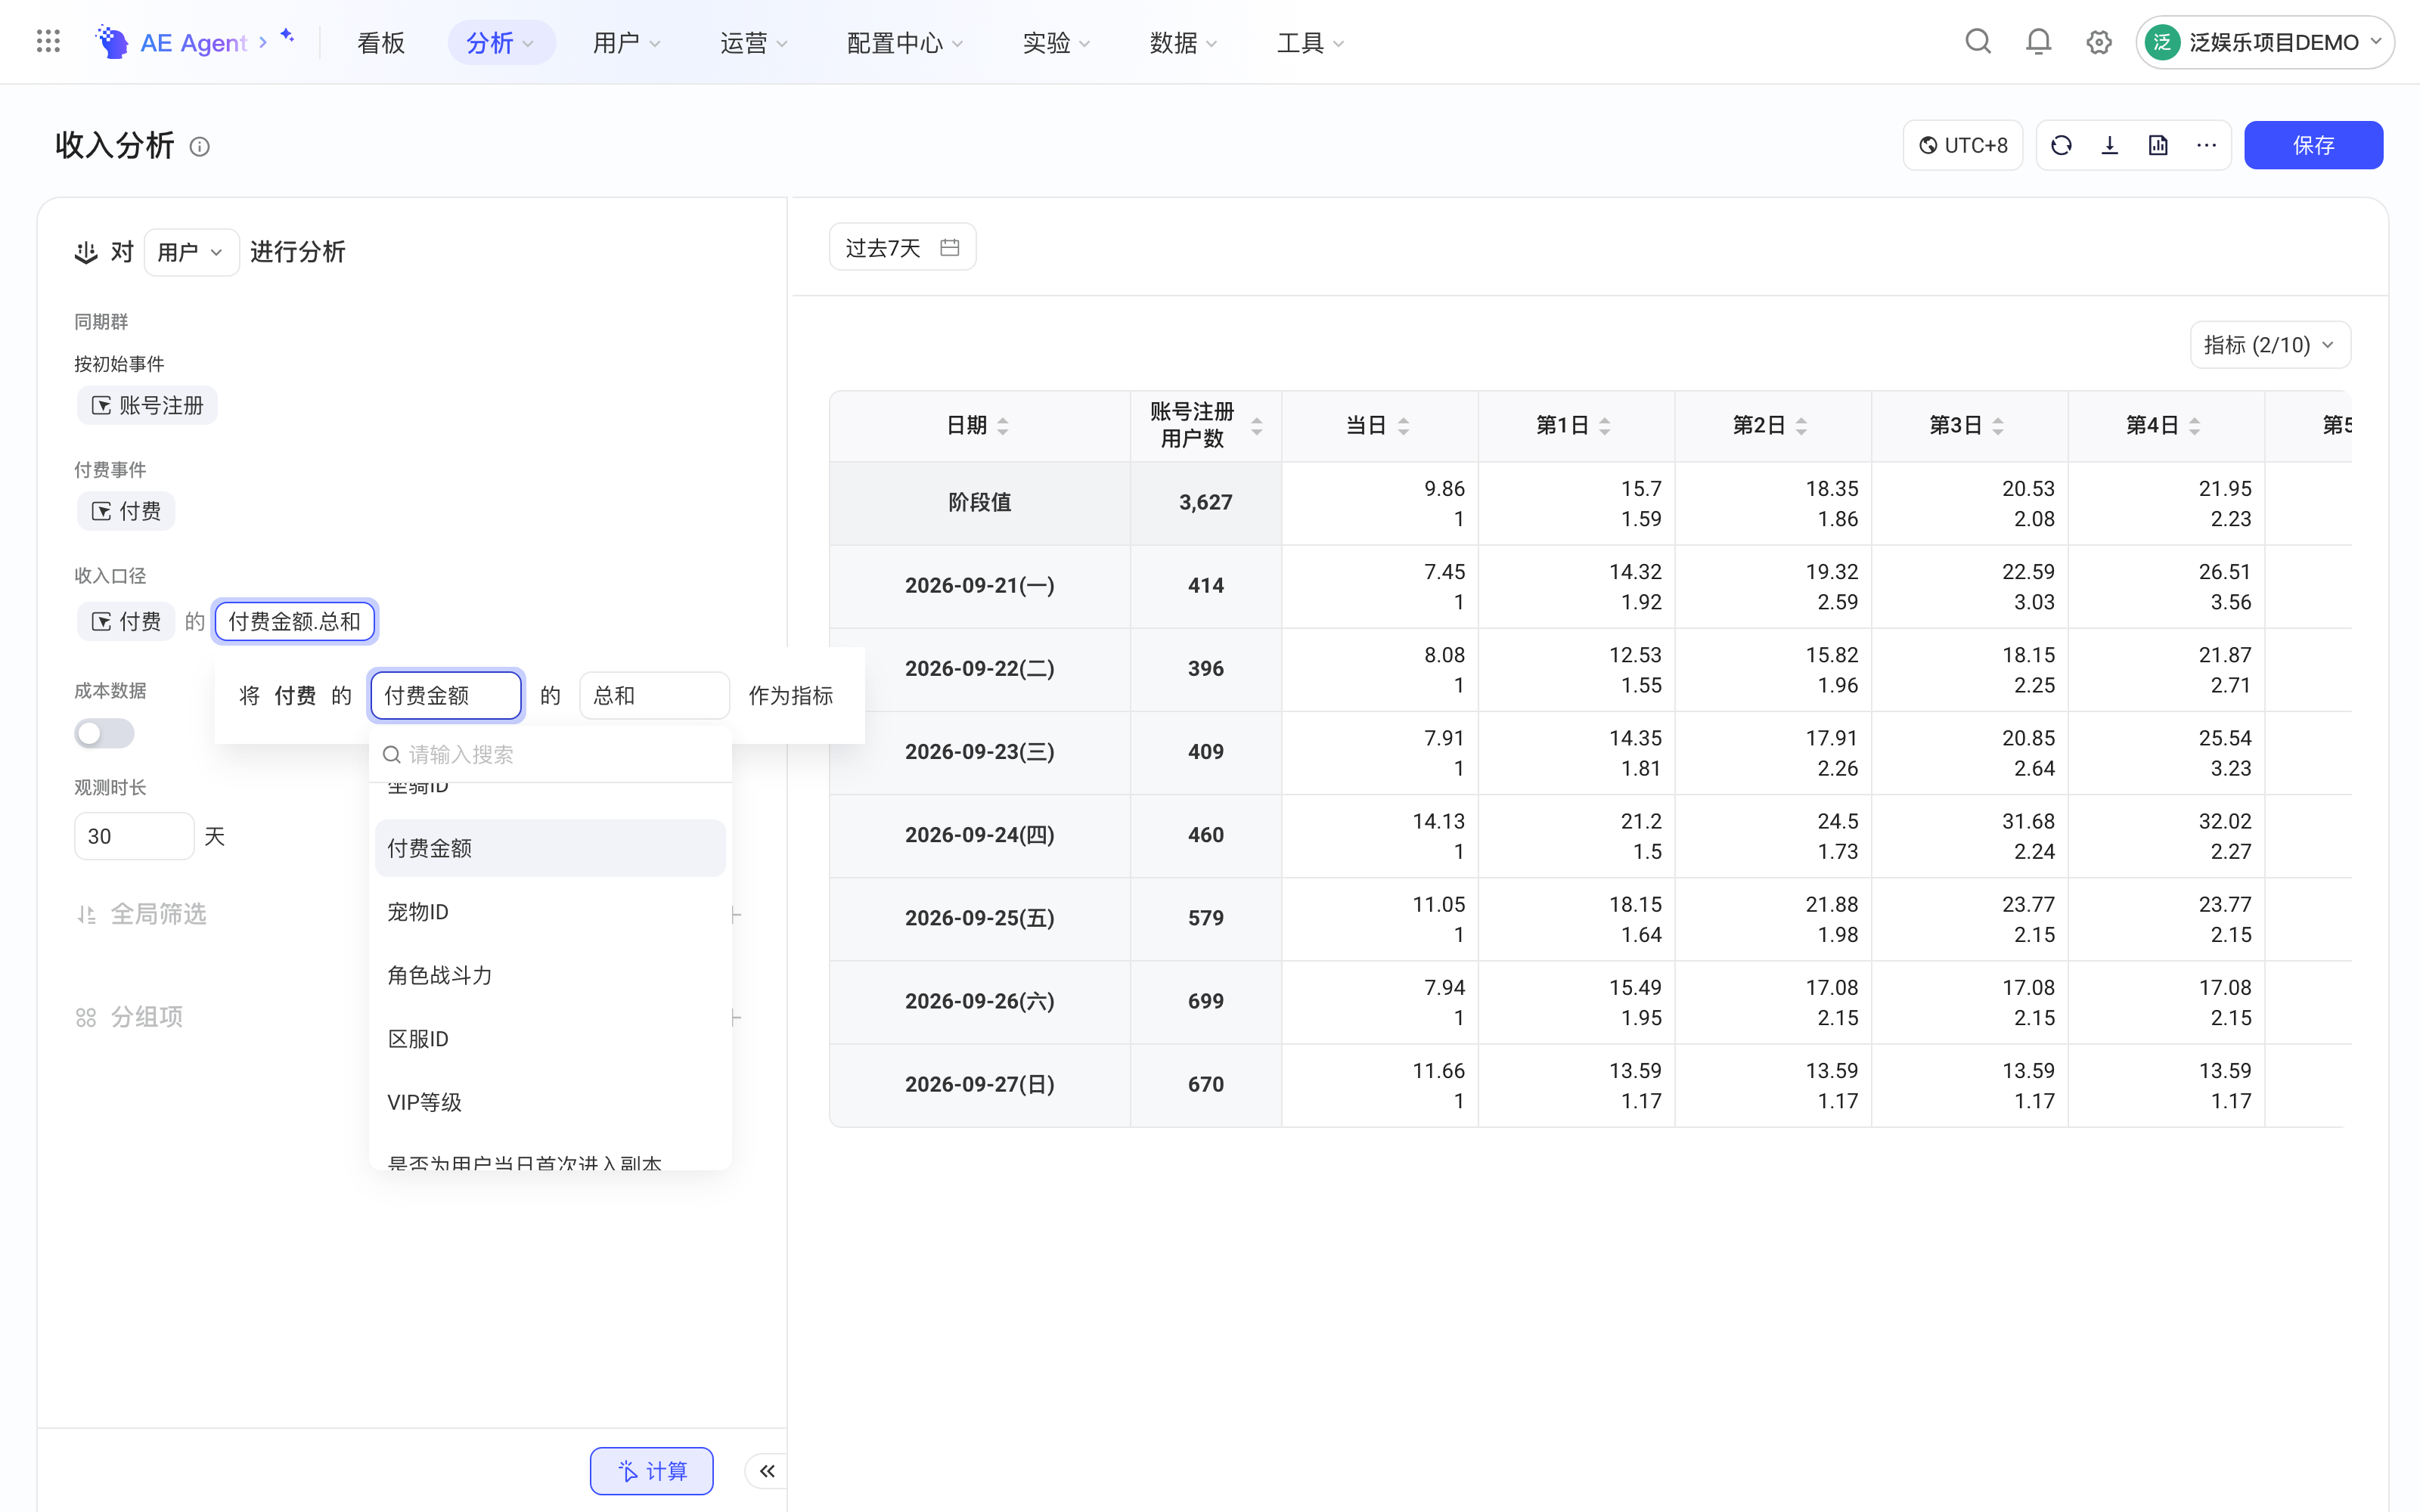This screenshot has height=1512, width=2420.
Task: Click the 账号注册 initial event tag
Action: click(147, 405)
